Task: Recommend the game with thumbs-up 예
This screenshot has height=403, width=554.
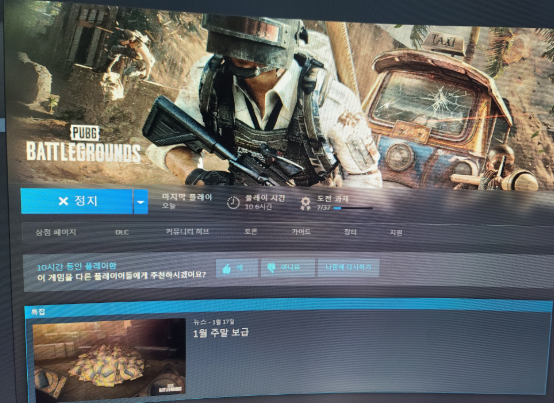Action: coord(237,268)
